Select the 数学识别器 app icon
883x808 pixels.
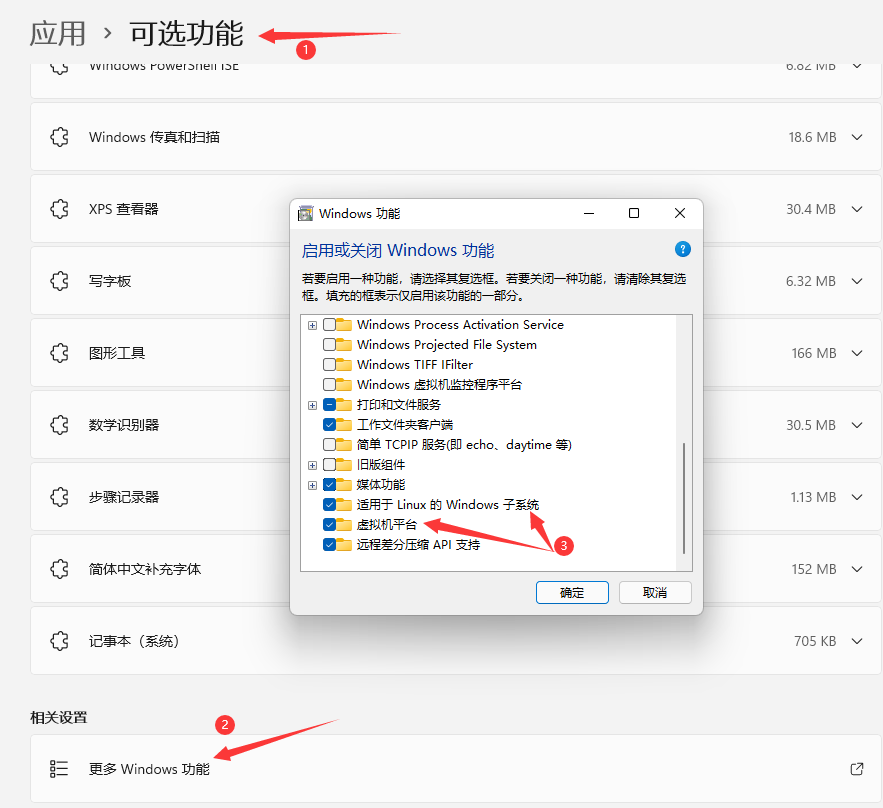(x=60, y=424)
